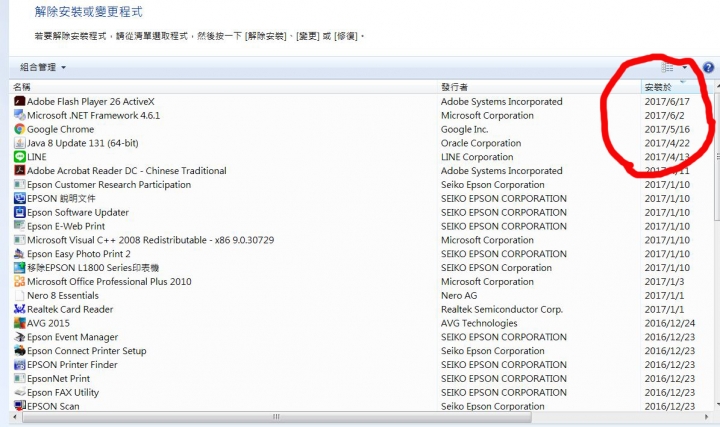Click the Epson FAX Utility icon
Screen dimensions: 720x427
[19, 392]
